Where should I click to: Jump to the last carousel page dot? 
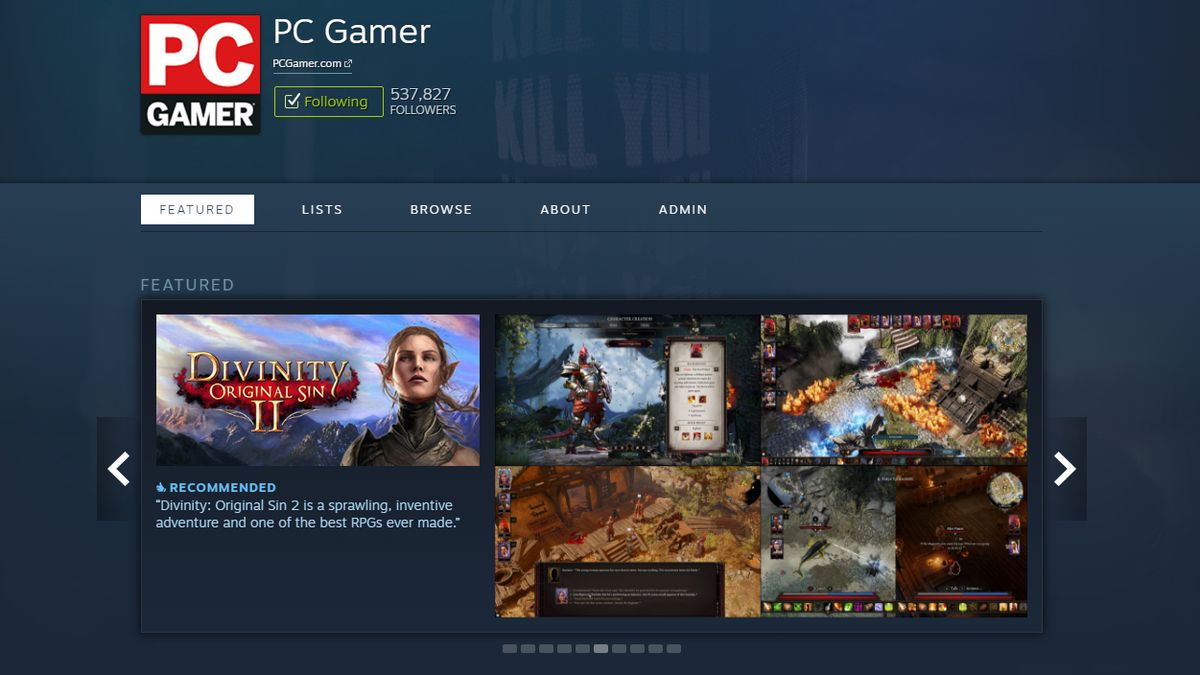click(x=673, y=649)
